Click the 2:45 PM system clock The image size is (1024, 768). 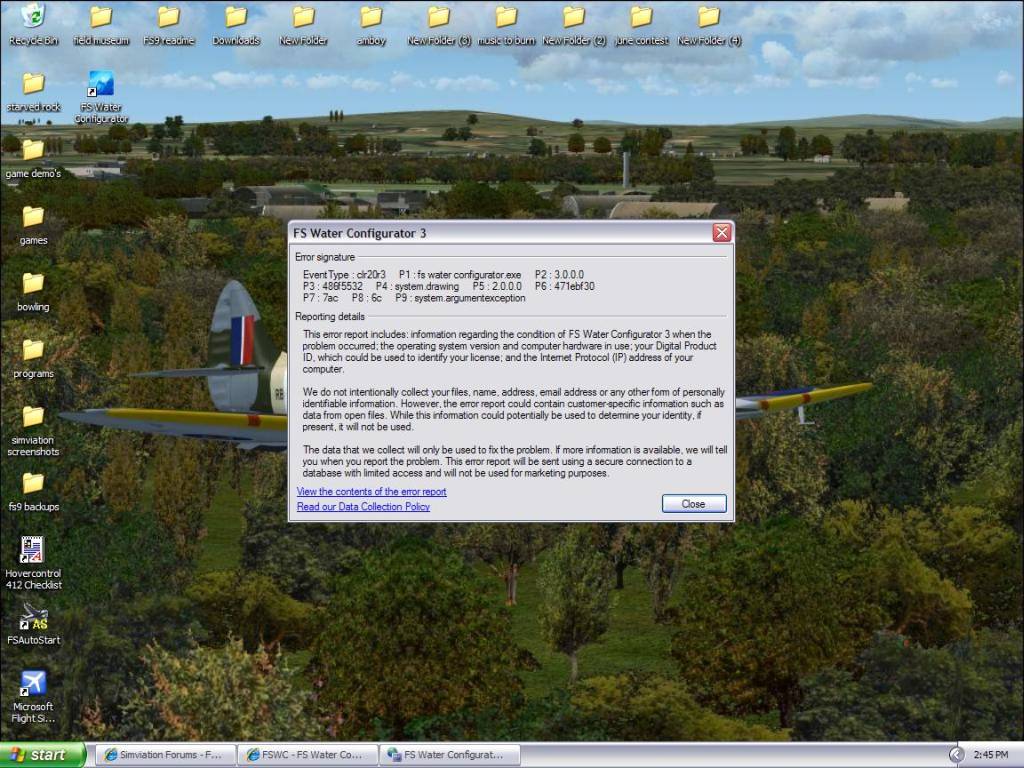[x=991, y=755]
